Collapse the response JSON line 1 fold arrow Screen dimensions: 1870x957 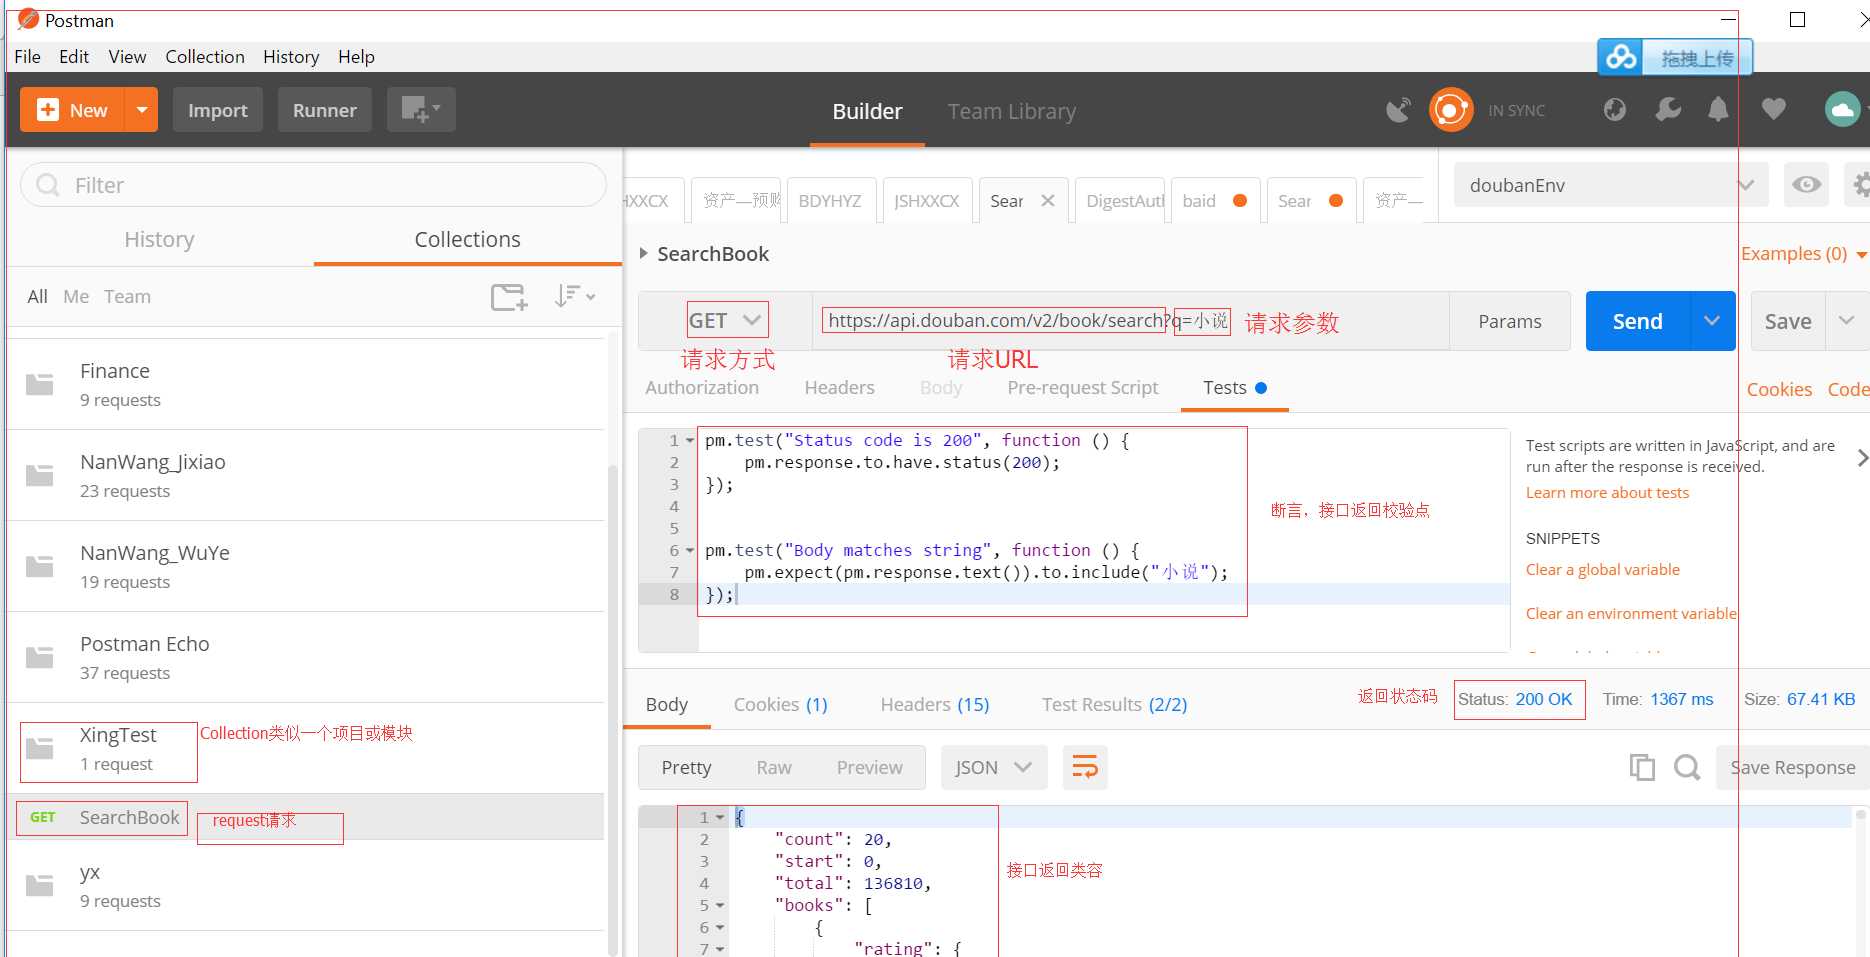(720, 818)
